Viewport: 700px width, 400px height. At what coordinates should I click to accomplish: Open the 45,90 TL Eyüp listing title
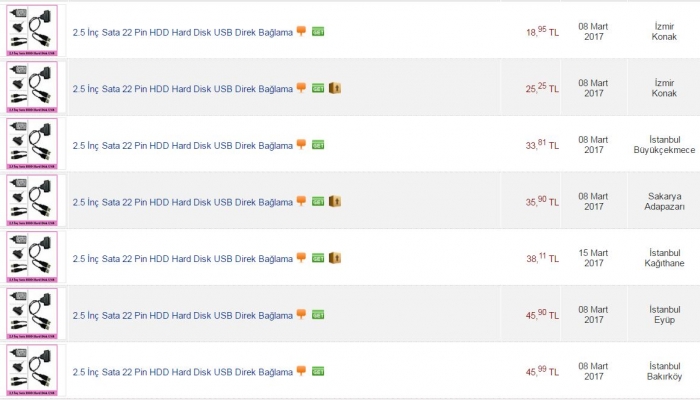pyautogui.click(x=182, y=315)
